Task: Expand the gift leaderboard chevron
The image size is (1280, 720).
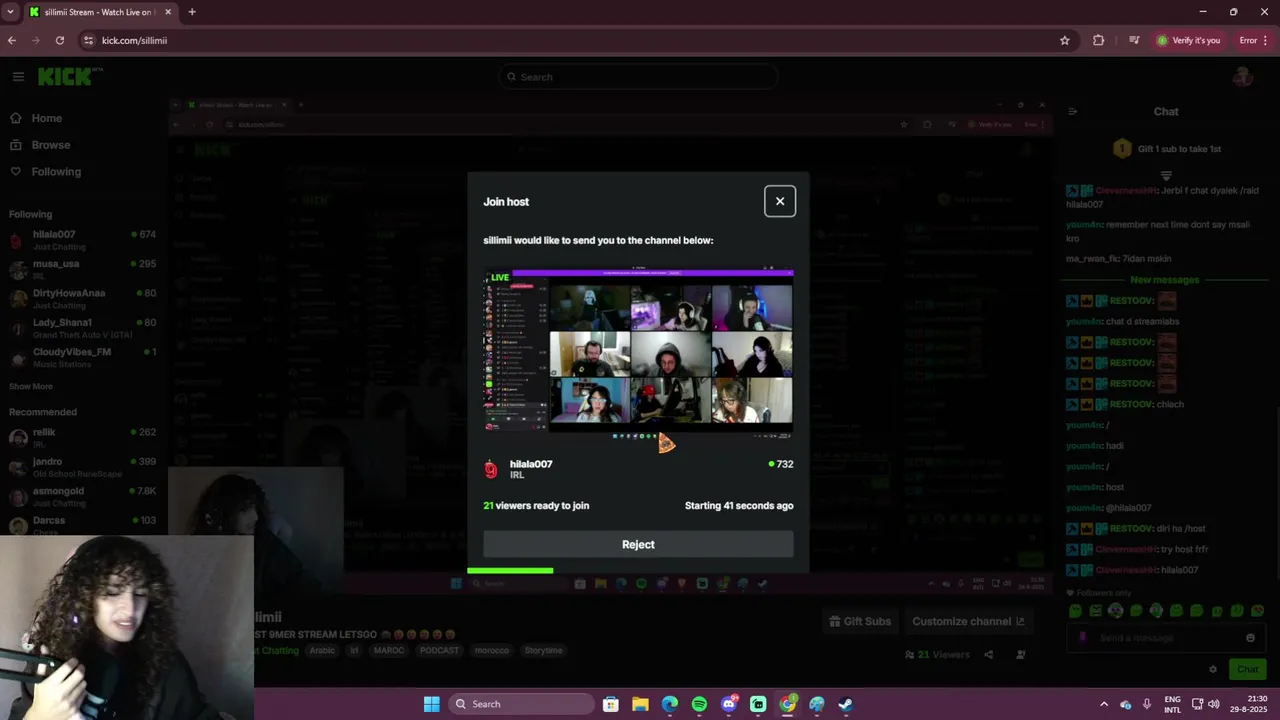Action: coord(1166,175)
